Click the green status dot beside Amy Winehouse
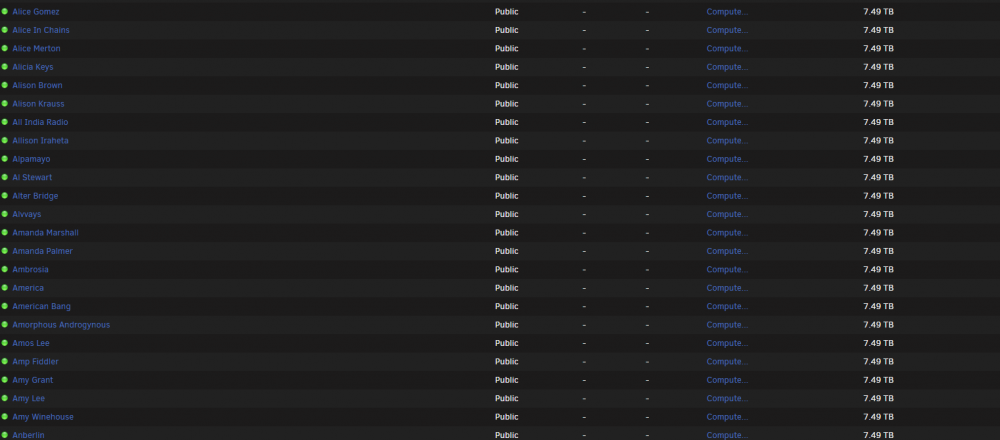The height and width of the screenshot is (440, 1000). click(x=4, y=416)
